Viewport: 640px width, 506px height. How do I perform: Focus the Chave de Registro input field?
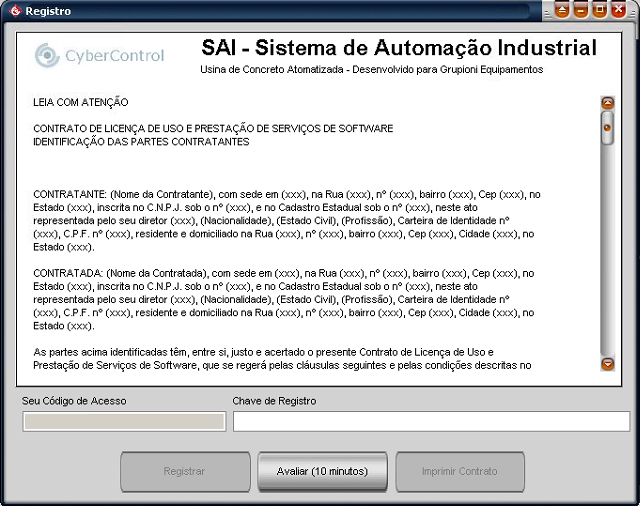pos(431,421)
